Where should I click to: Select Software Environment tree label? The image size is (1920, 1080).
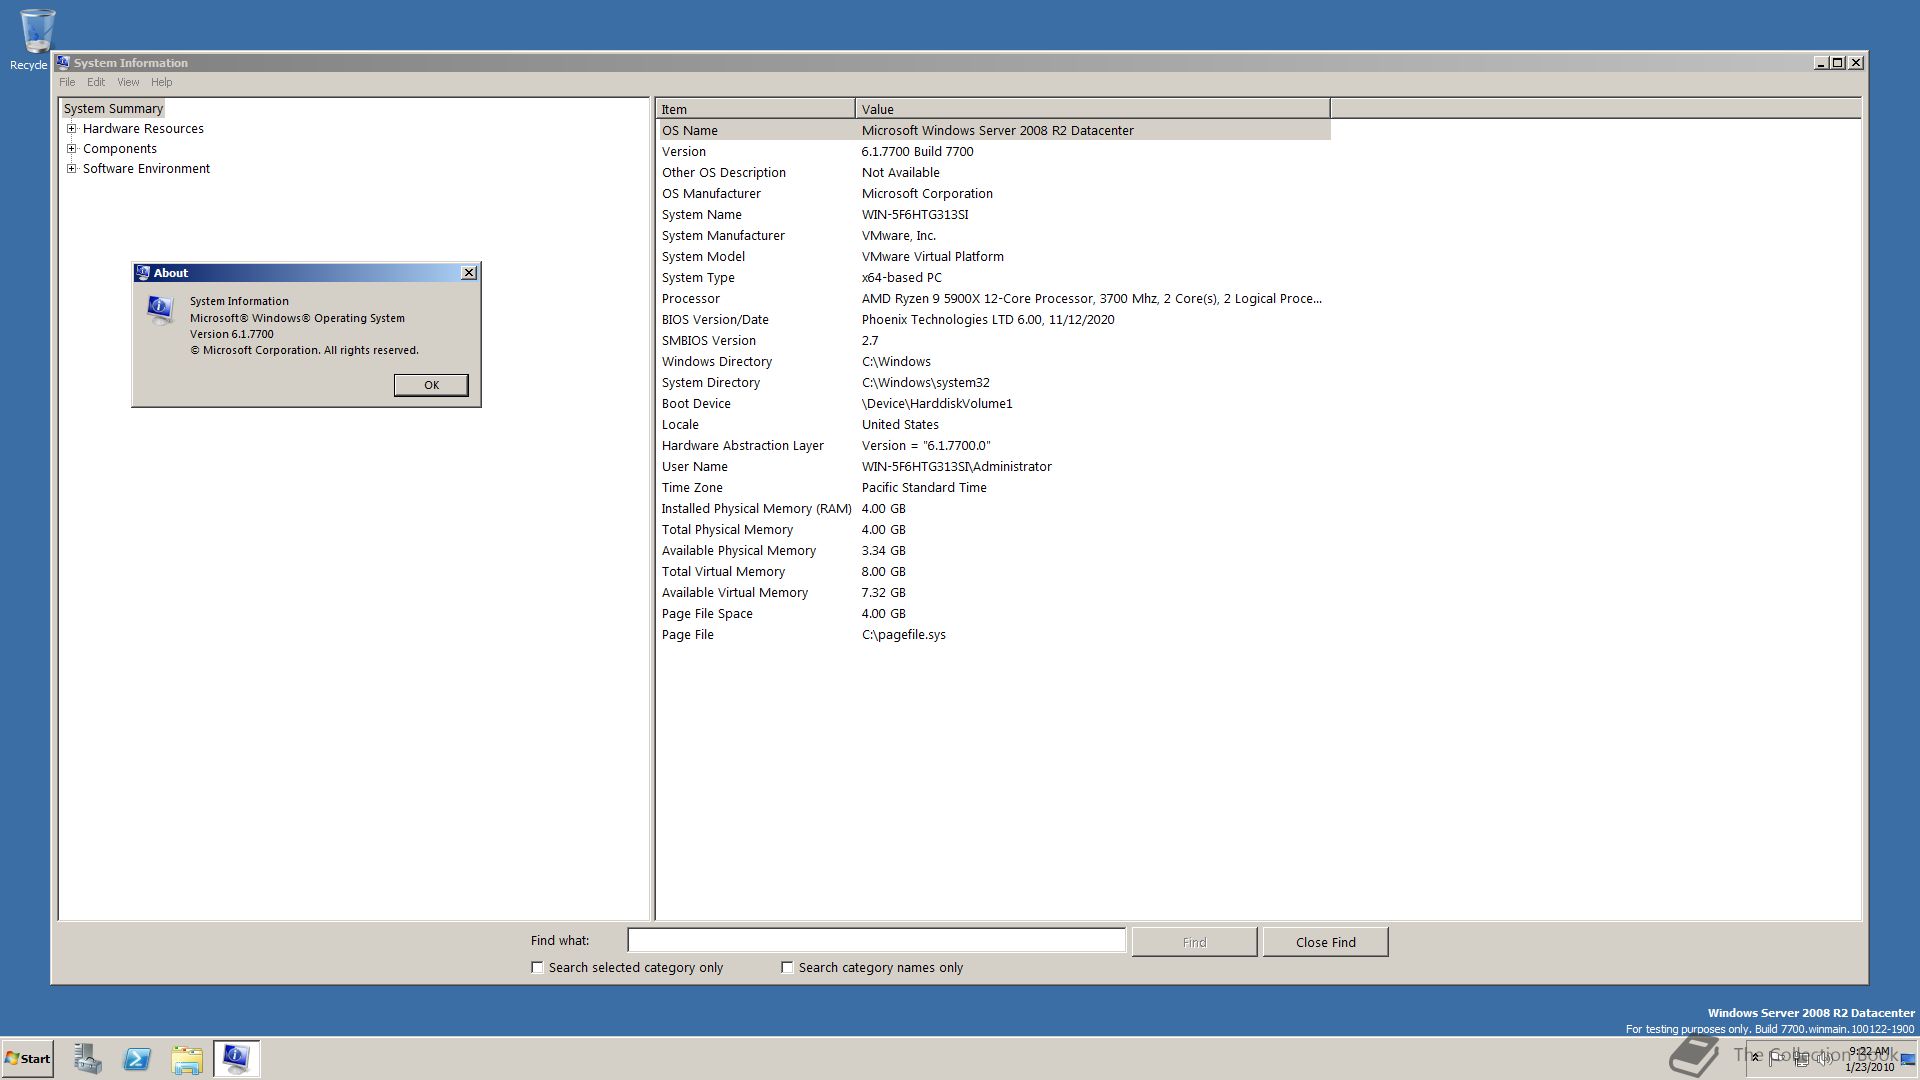[146, 168]
